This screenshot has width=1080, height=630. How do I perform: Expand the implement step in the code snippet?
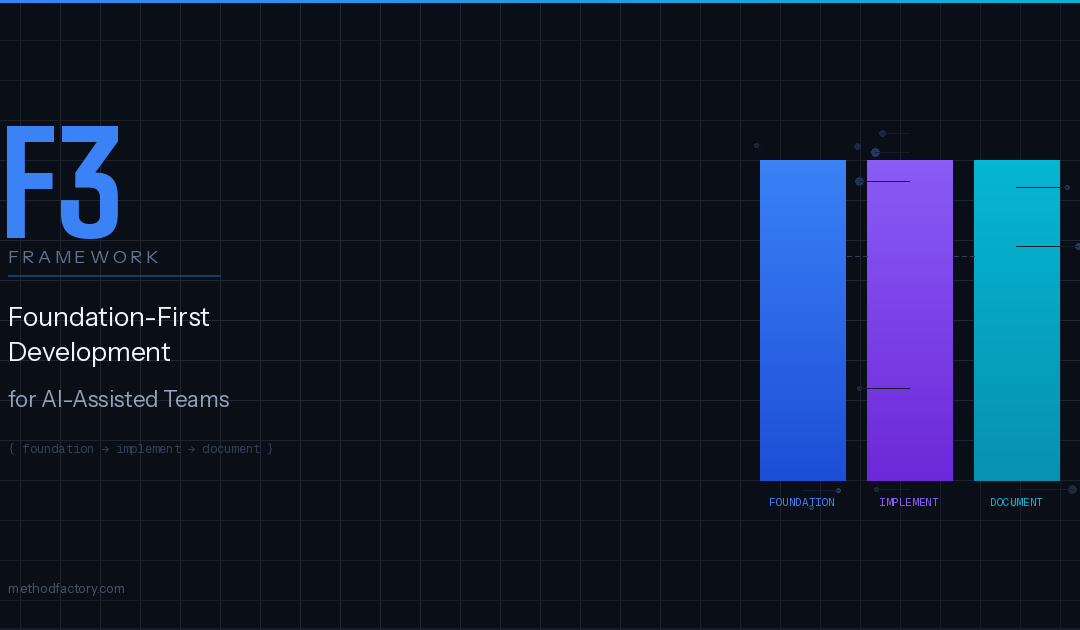point(148,449)
